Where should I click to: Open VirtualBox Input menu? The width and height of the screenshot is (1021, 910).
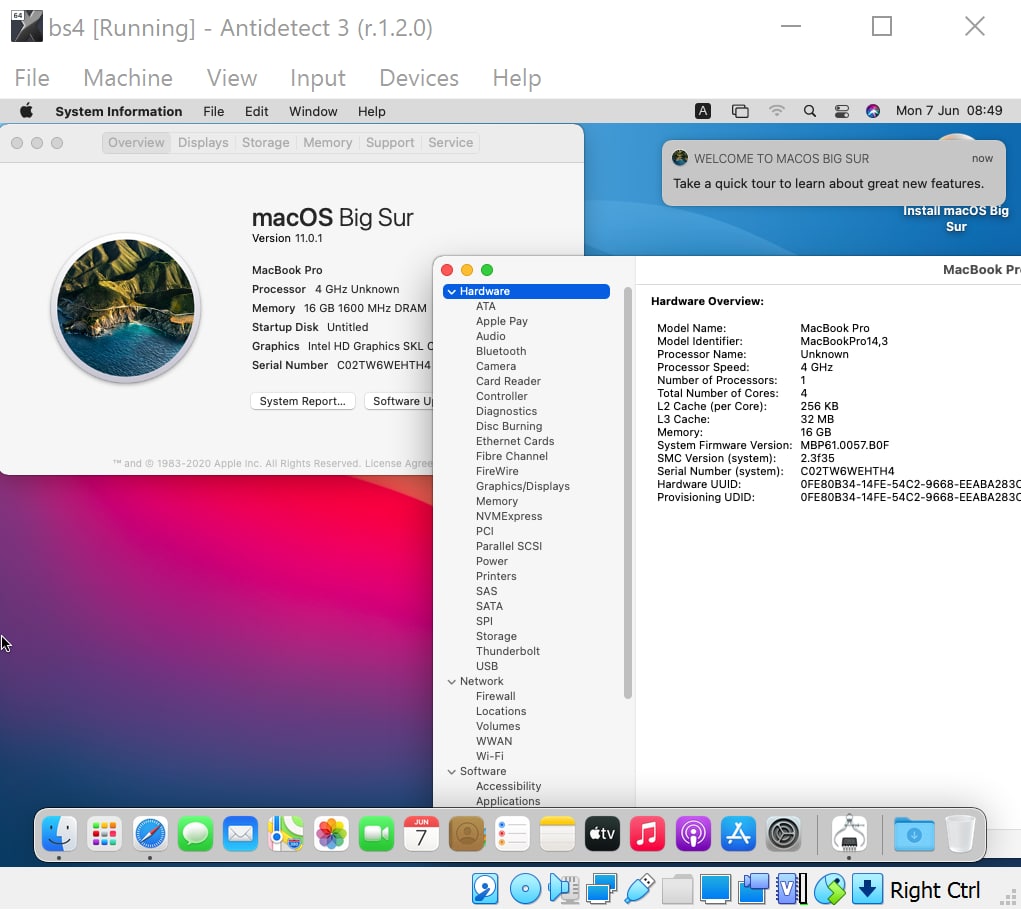pyautogui.click(x=318, y=78)
